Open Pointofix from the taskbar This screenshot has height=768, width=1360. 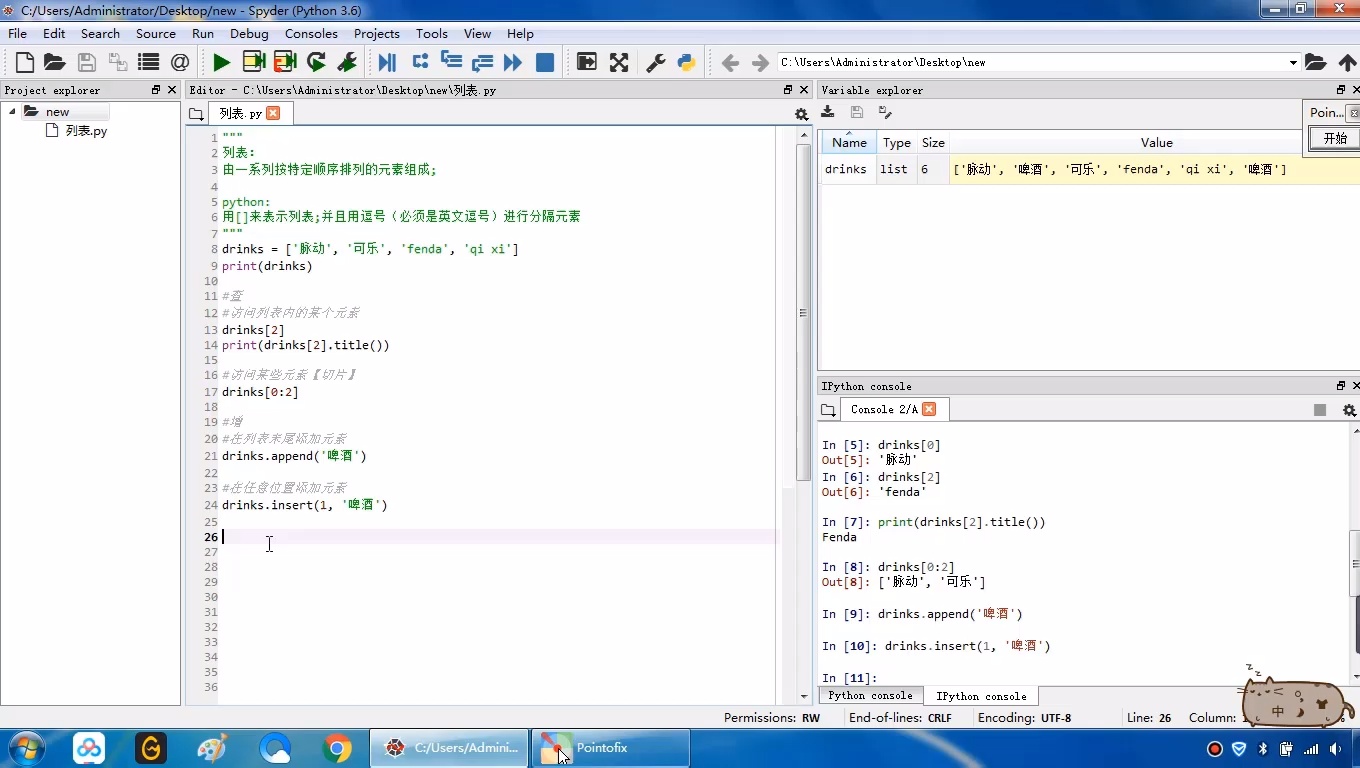(x=610, y=748)
